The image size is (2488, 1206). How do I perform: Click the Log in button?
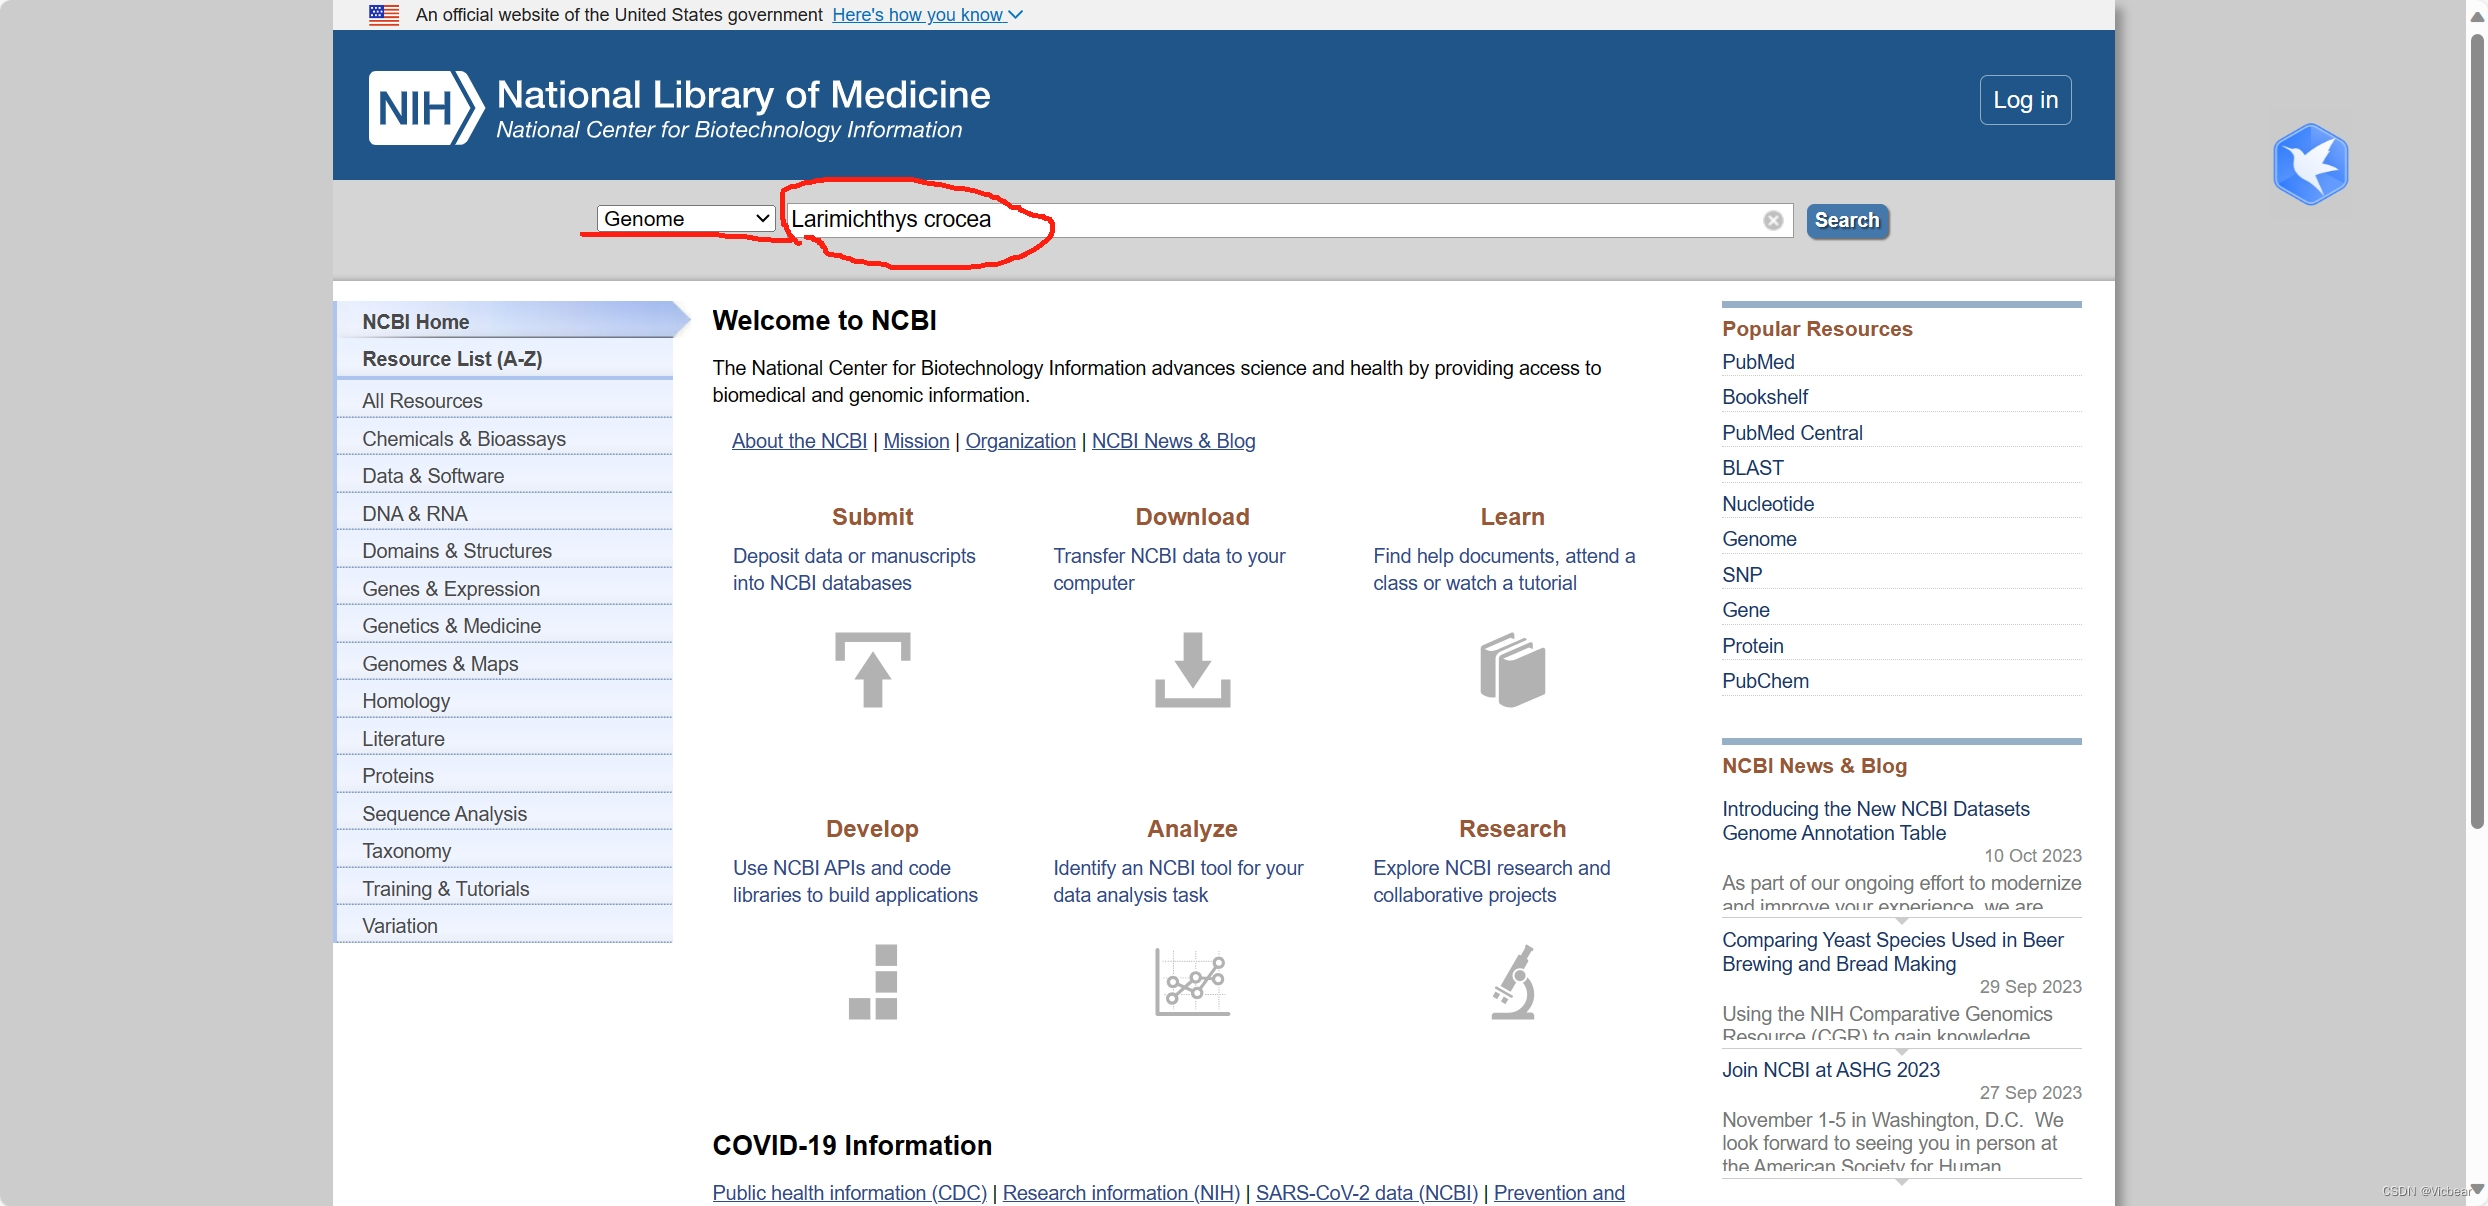point(2025,100)
